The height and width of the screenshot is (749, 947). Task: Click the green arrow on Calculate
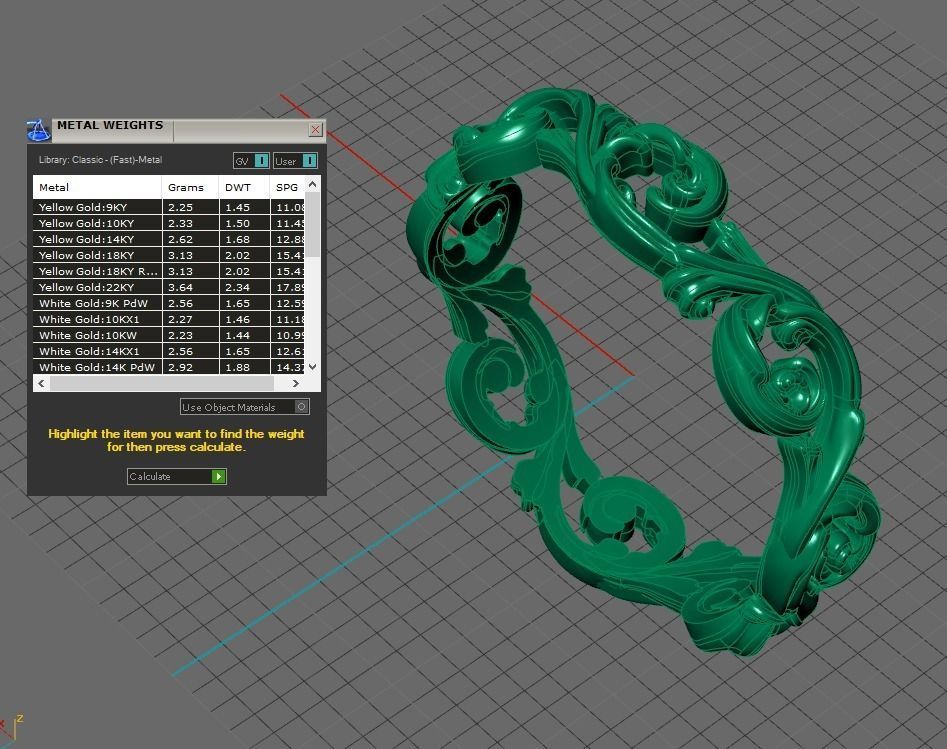219,477
